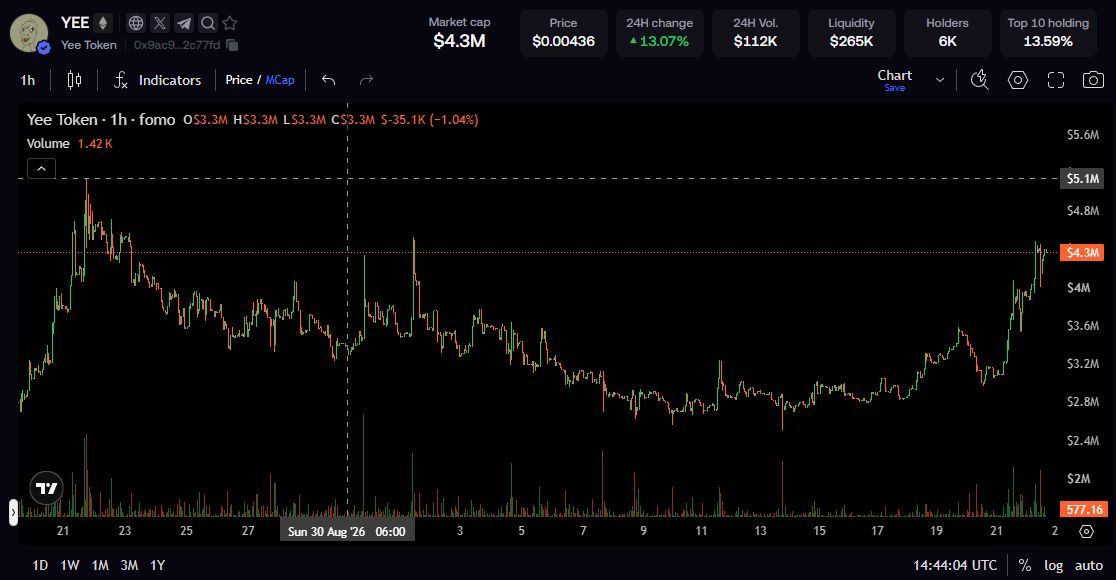Viewport: 1116px width, 580px height.
Task: Open the time axis settings gear
Action: coord(1086,531)
